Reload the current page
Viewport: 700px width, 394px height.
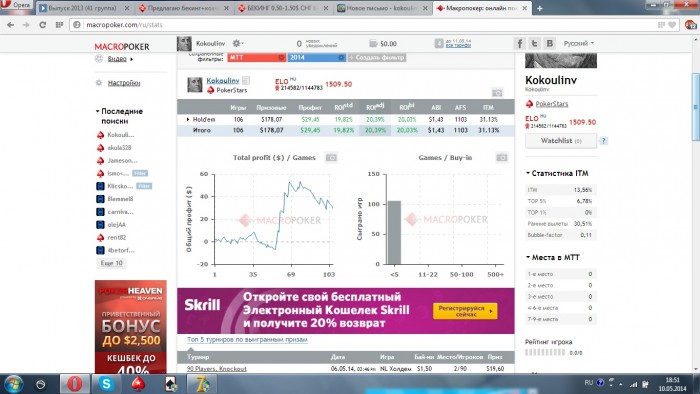(x=42, y=25)
